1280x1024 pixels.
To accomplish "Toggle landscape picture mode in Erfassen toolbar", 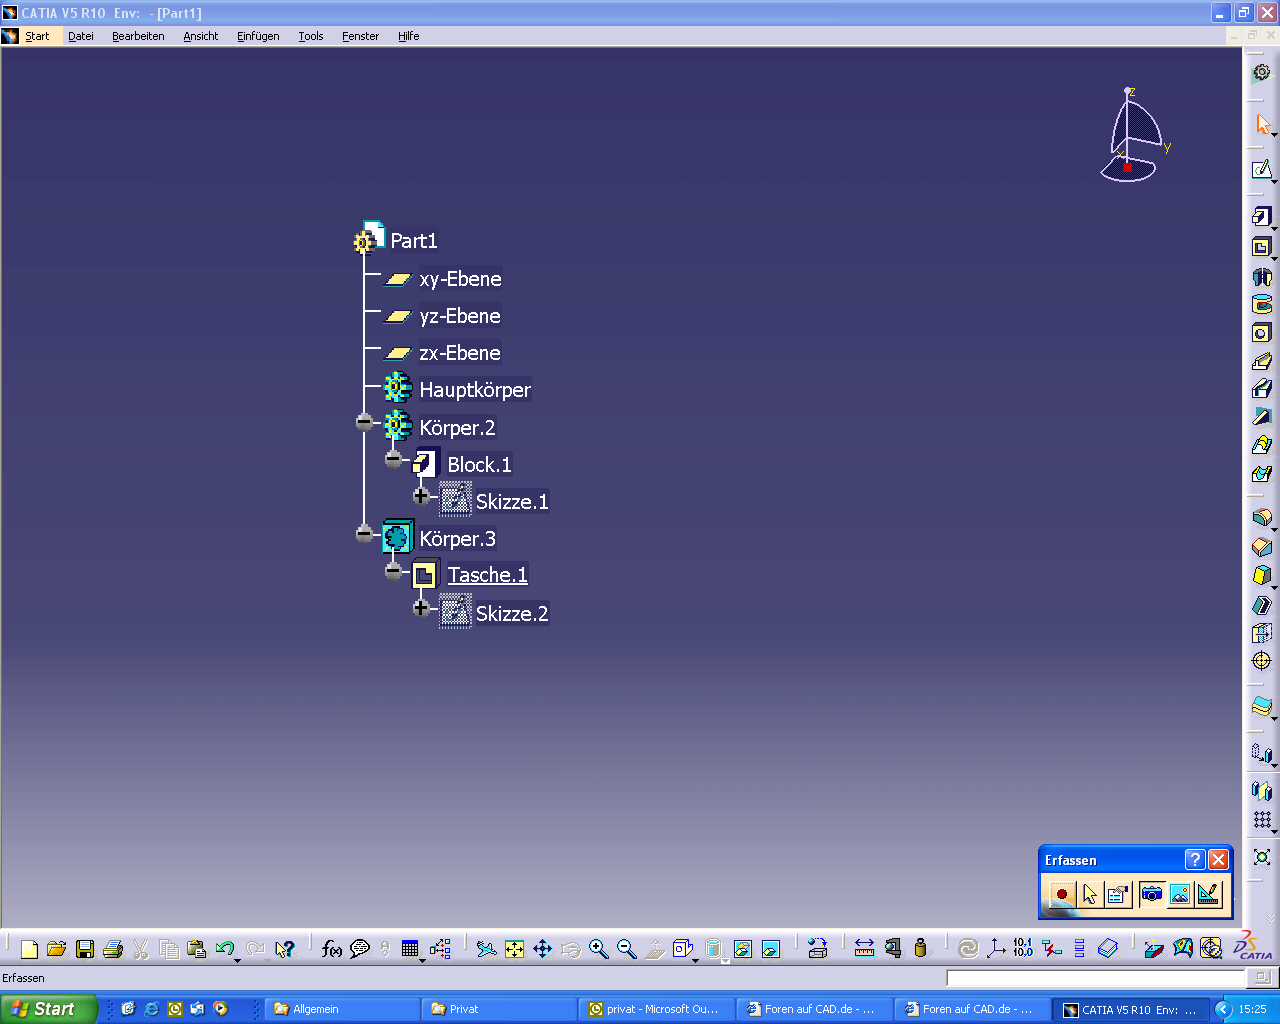I will pyautogui.click(x=1180, y=894).
